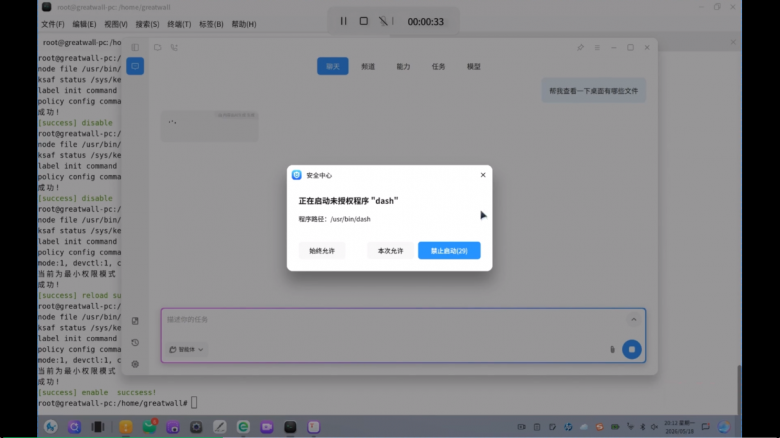
Task: Open the camera app on taskbar
Action: coord(196,427)
